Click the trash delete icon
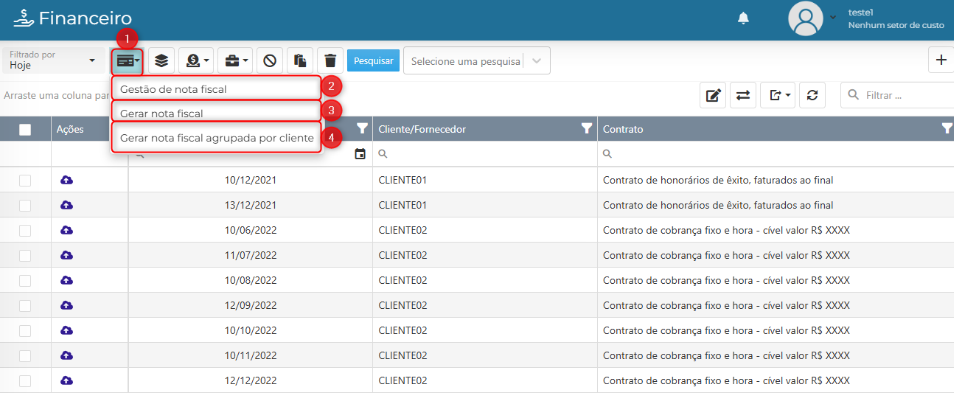 tap(330, 61)
